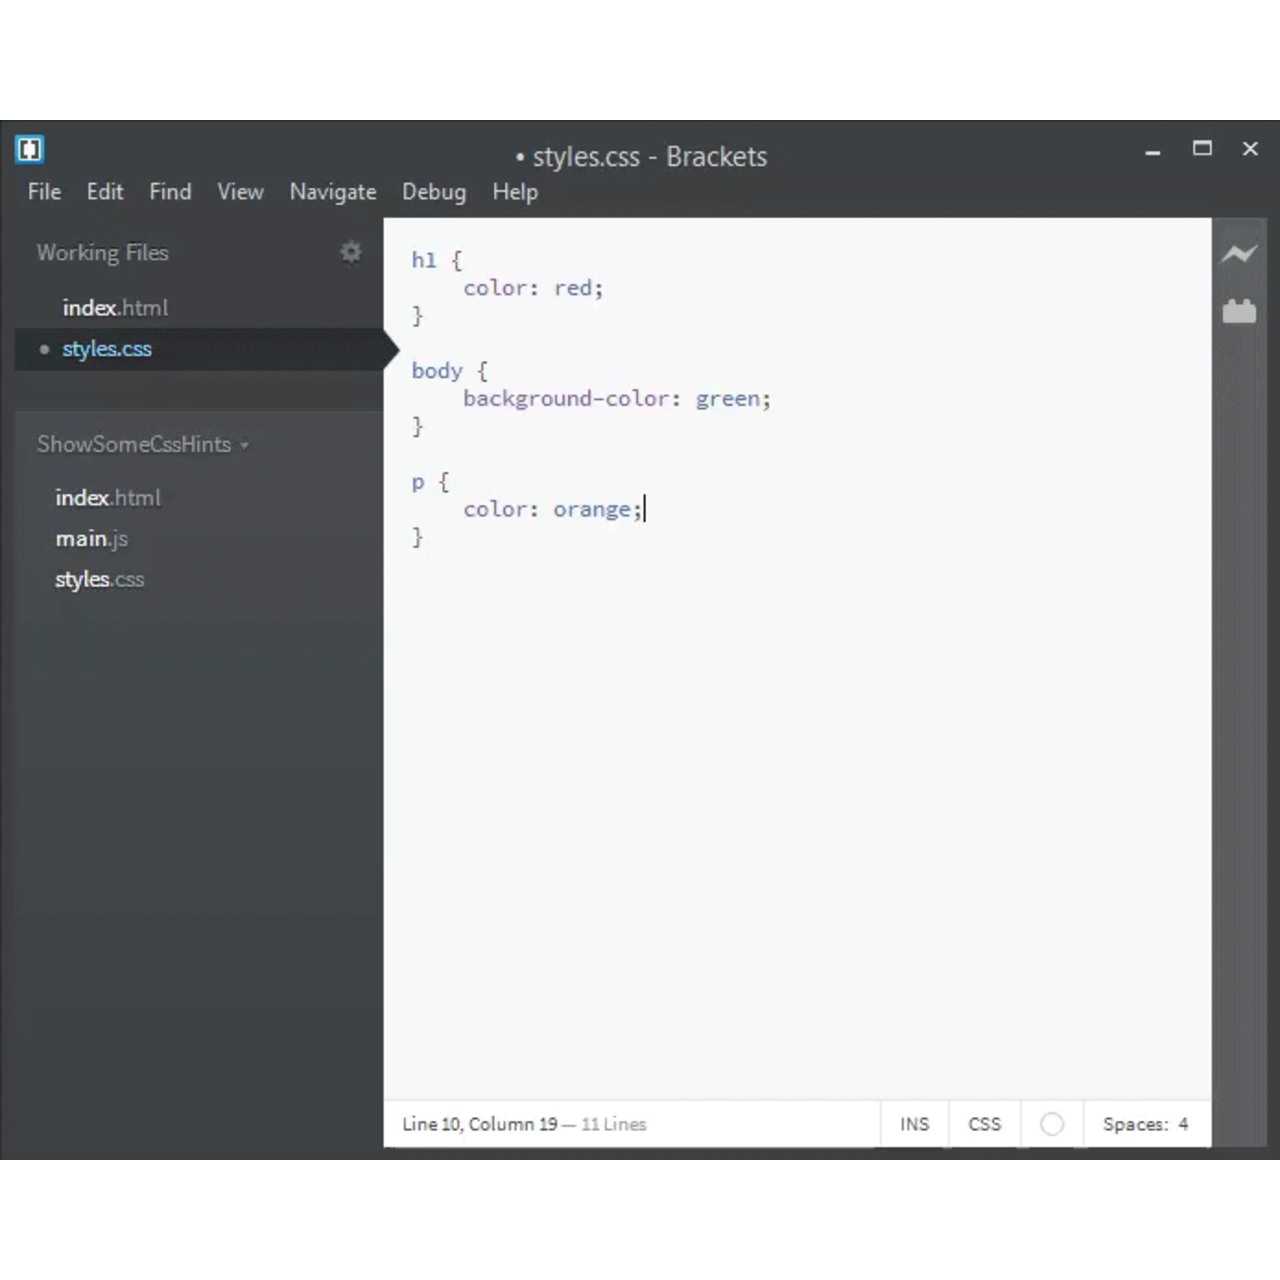Select index.html in Working Files
Viewport: 1280px width, 1280px height.
click(x=115, y=308)
